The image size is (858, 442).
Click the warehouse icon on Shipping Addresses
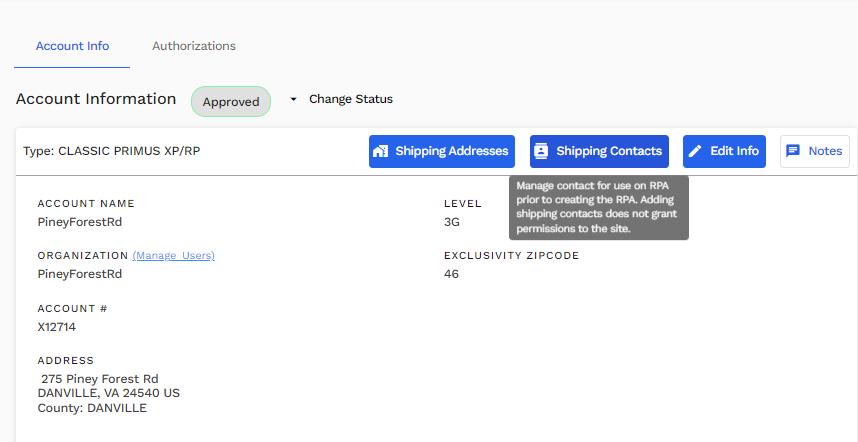pyautogui.click(x=380, y=151)
